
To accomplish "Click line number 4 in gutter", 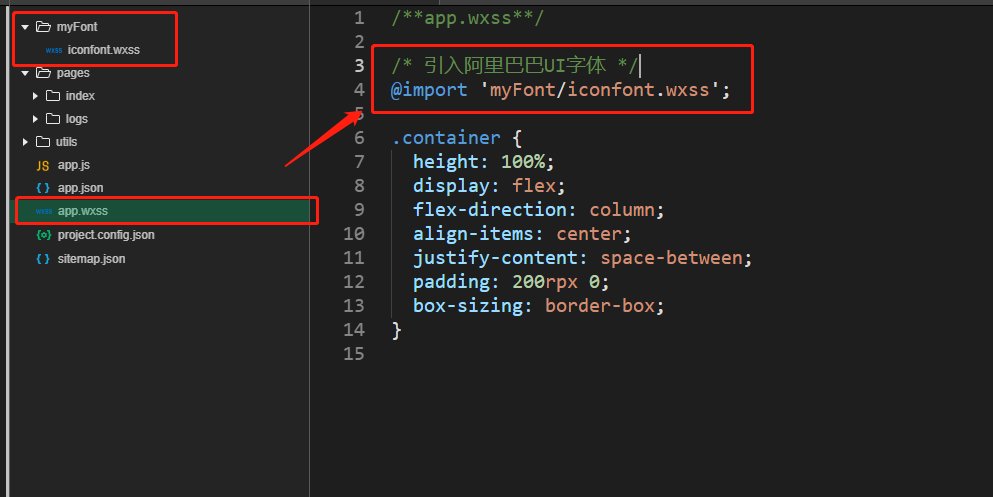I will coord(359,90).
